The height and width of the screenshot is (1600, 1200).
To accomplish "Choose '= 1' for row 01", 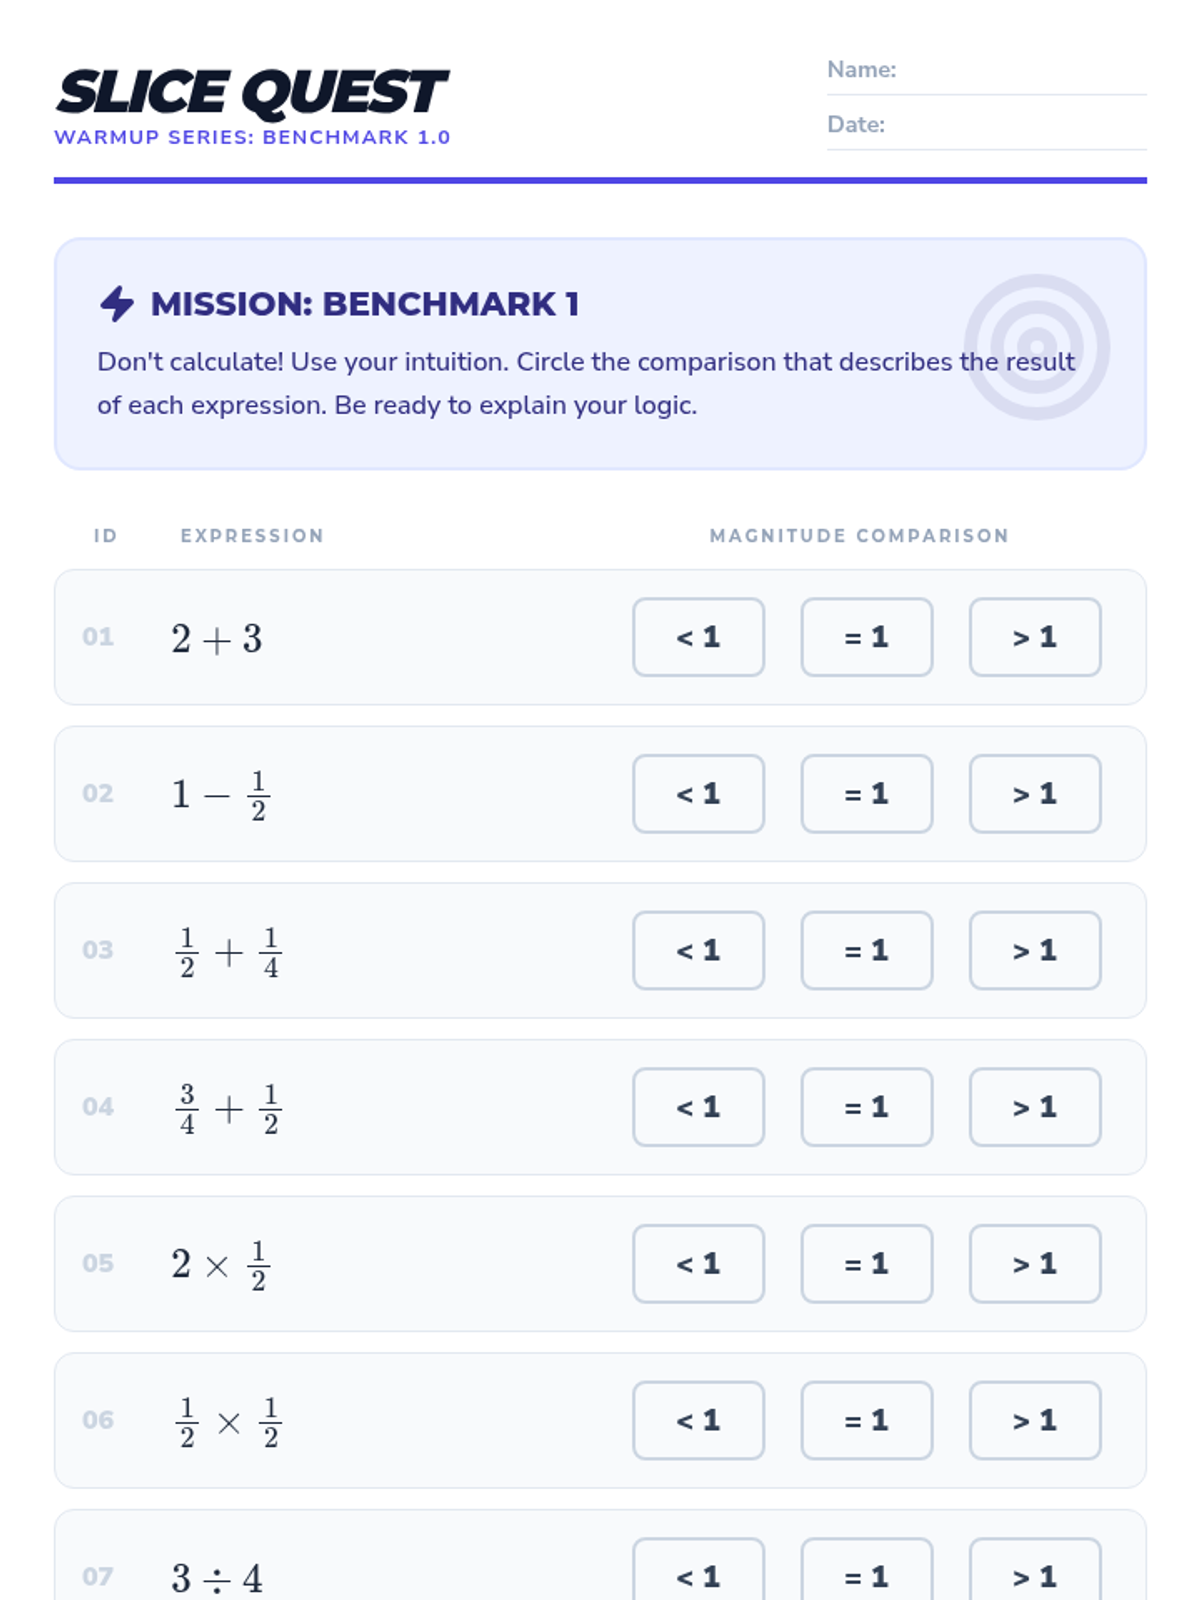I will tap(866, 637).
